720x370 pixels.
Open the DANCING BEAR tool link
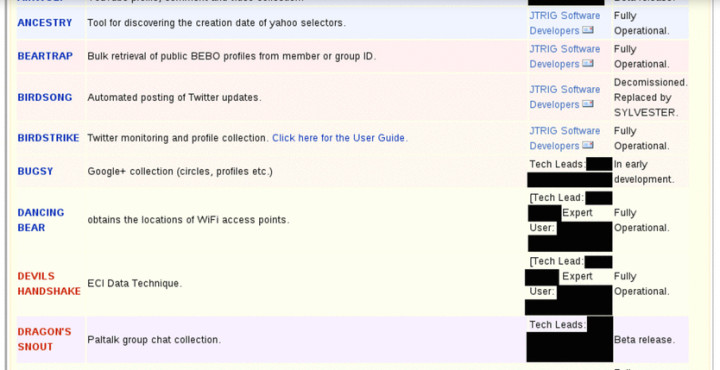pos(40,220)
